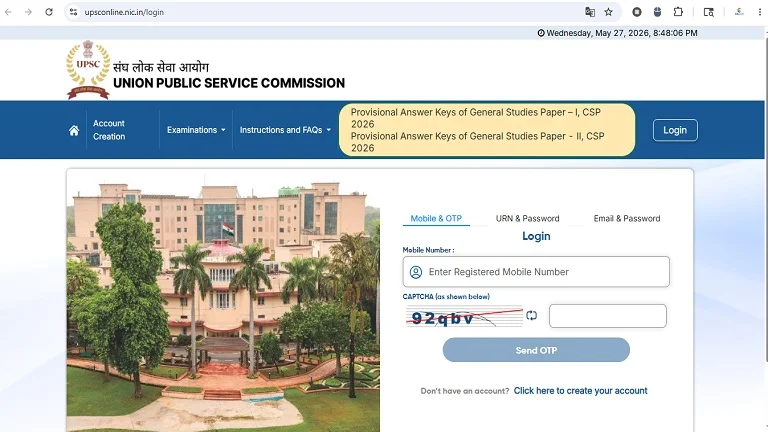The height and width of the screenshot is (432, 768).
Task: Go to home via house icon
Action: (74, 130)
